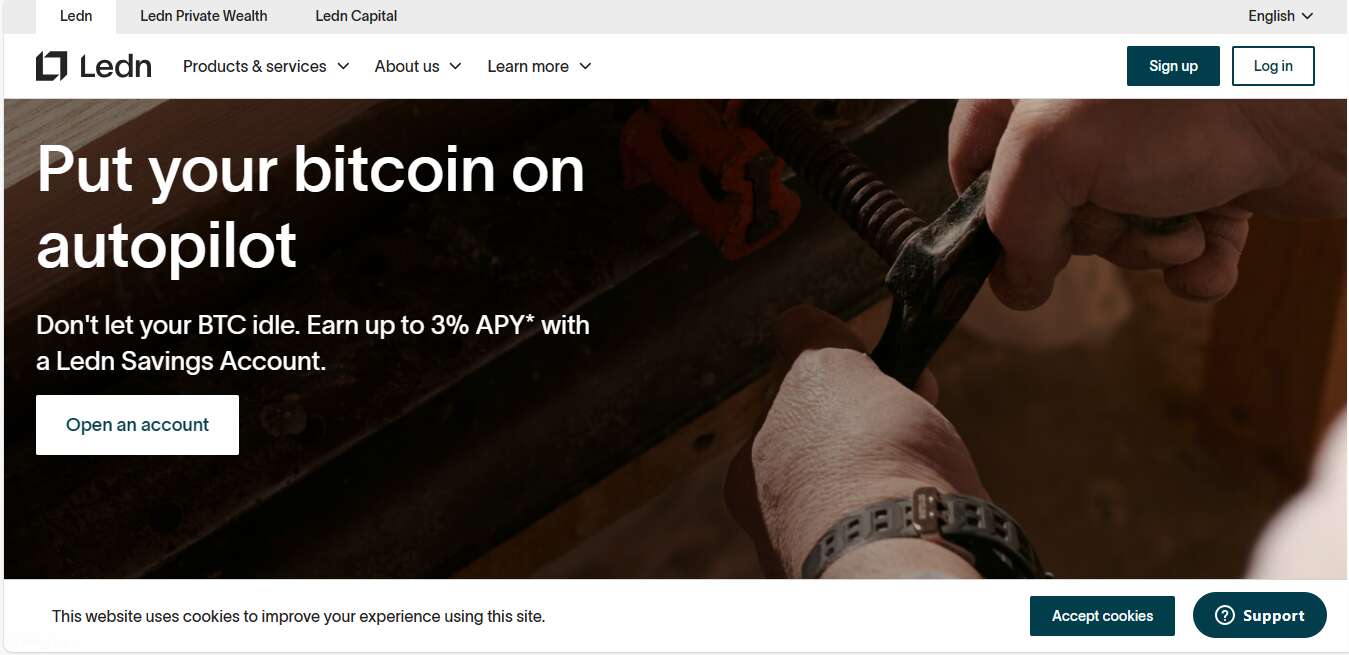Expand the Learn more chevron
This screenshot has height=655, width=1349.
tap(585, 66)
